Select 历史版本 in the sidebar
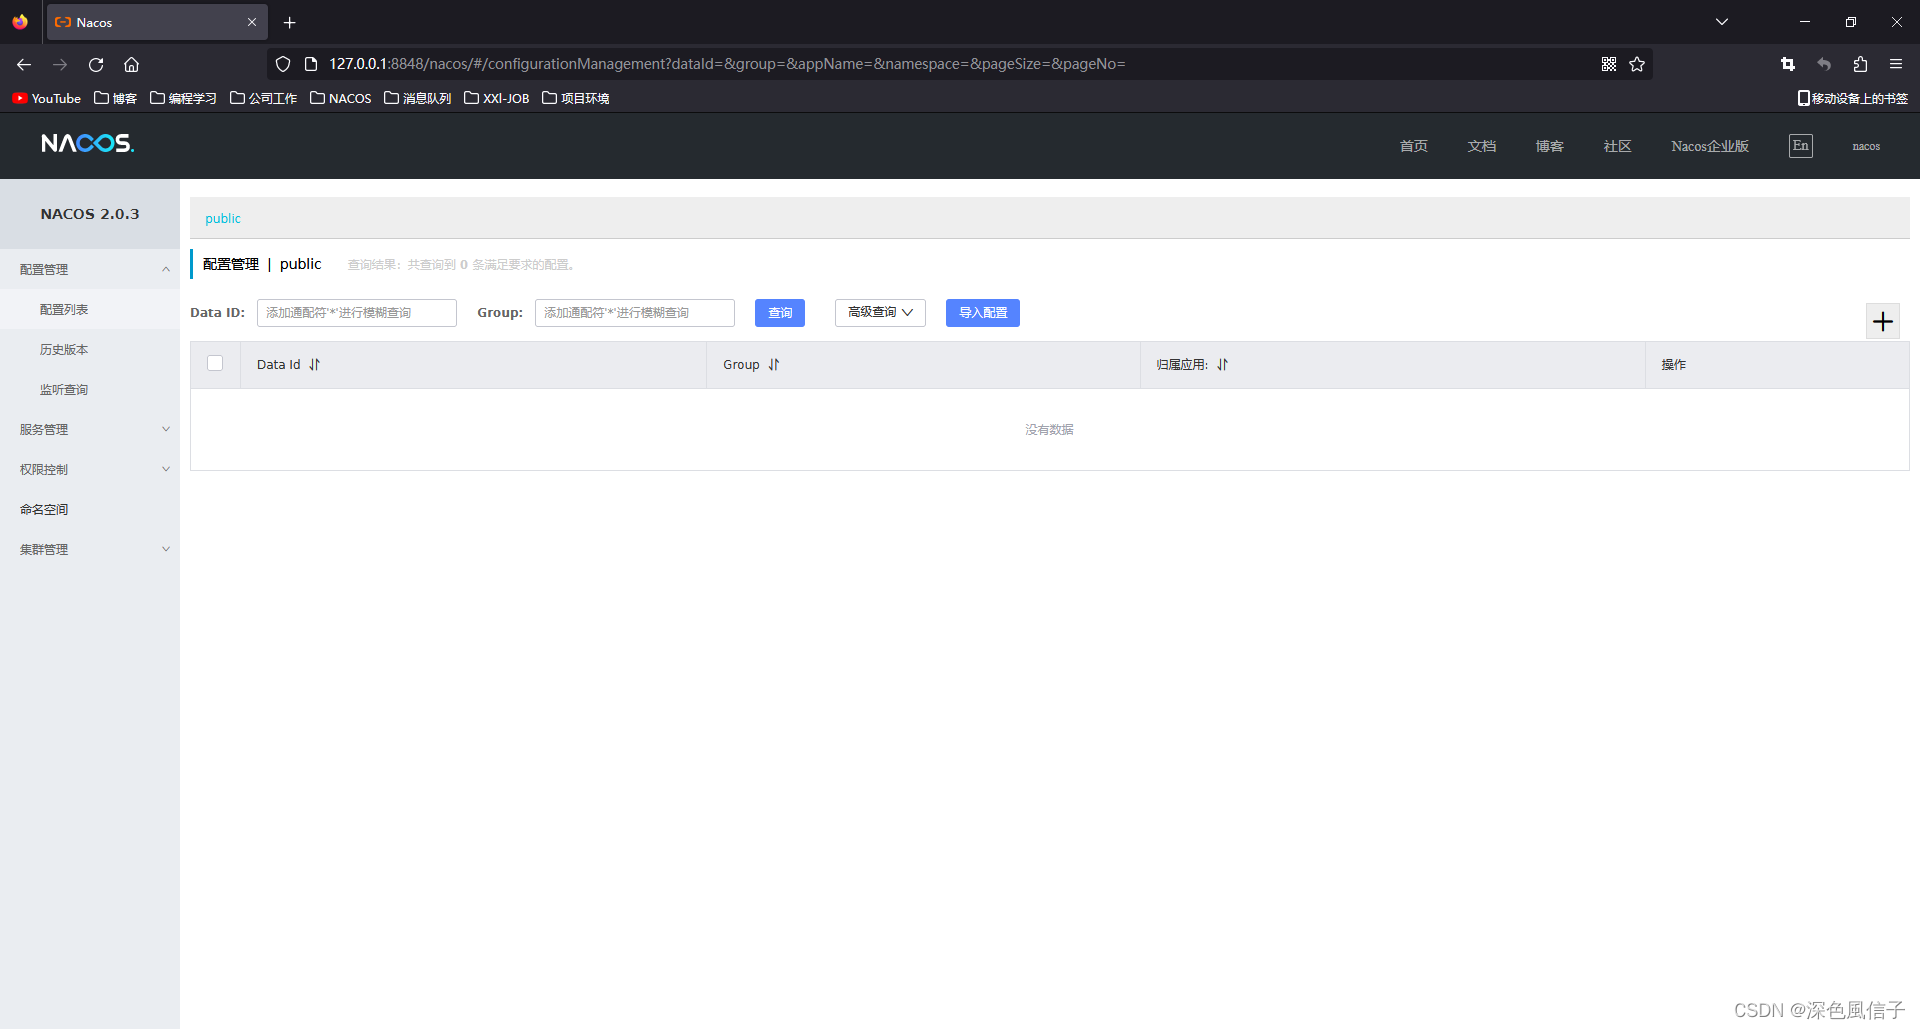Image resolution: width=1920 pixels, height=1029 pixels. click(64, 349)
